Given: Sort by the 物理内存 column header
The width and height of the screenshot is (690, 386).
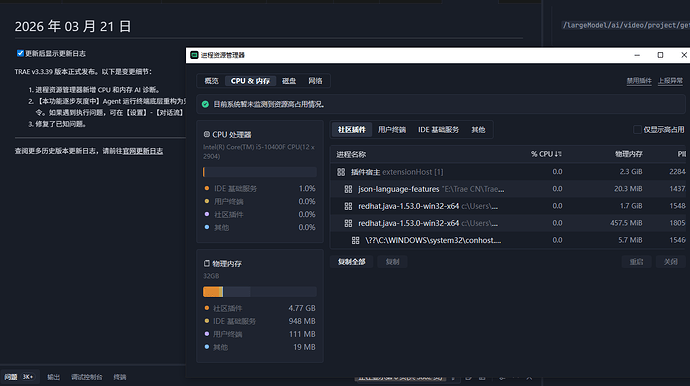Looking at the screenshot, I should [628, 154].
